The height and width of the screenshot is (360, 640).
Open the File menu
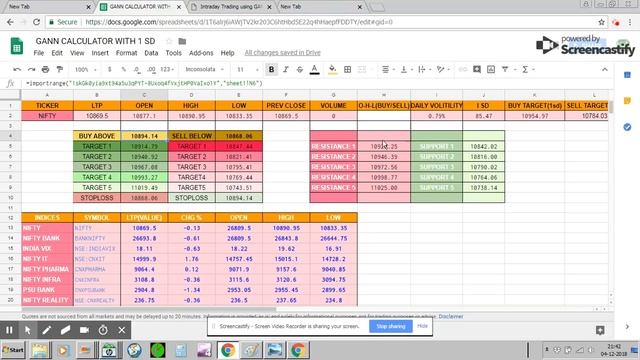pyautogui.click(x=39, y=53)
